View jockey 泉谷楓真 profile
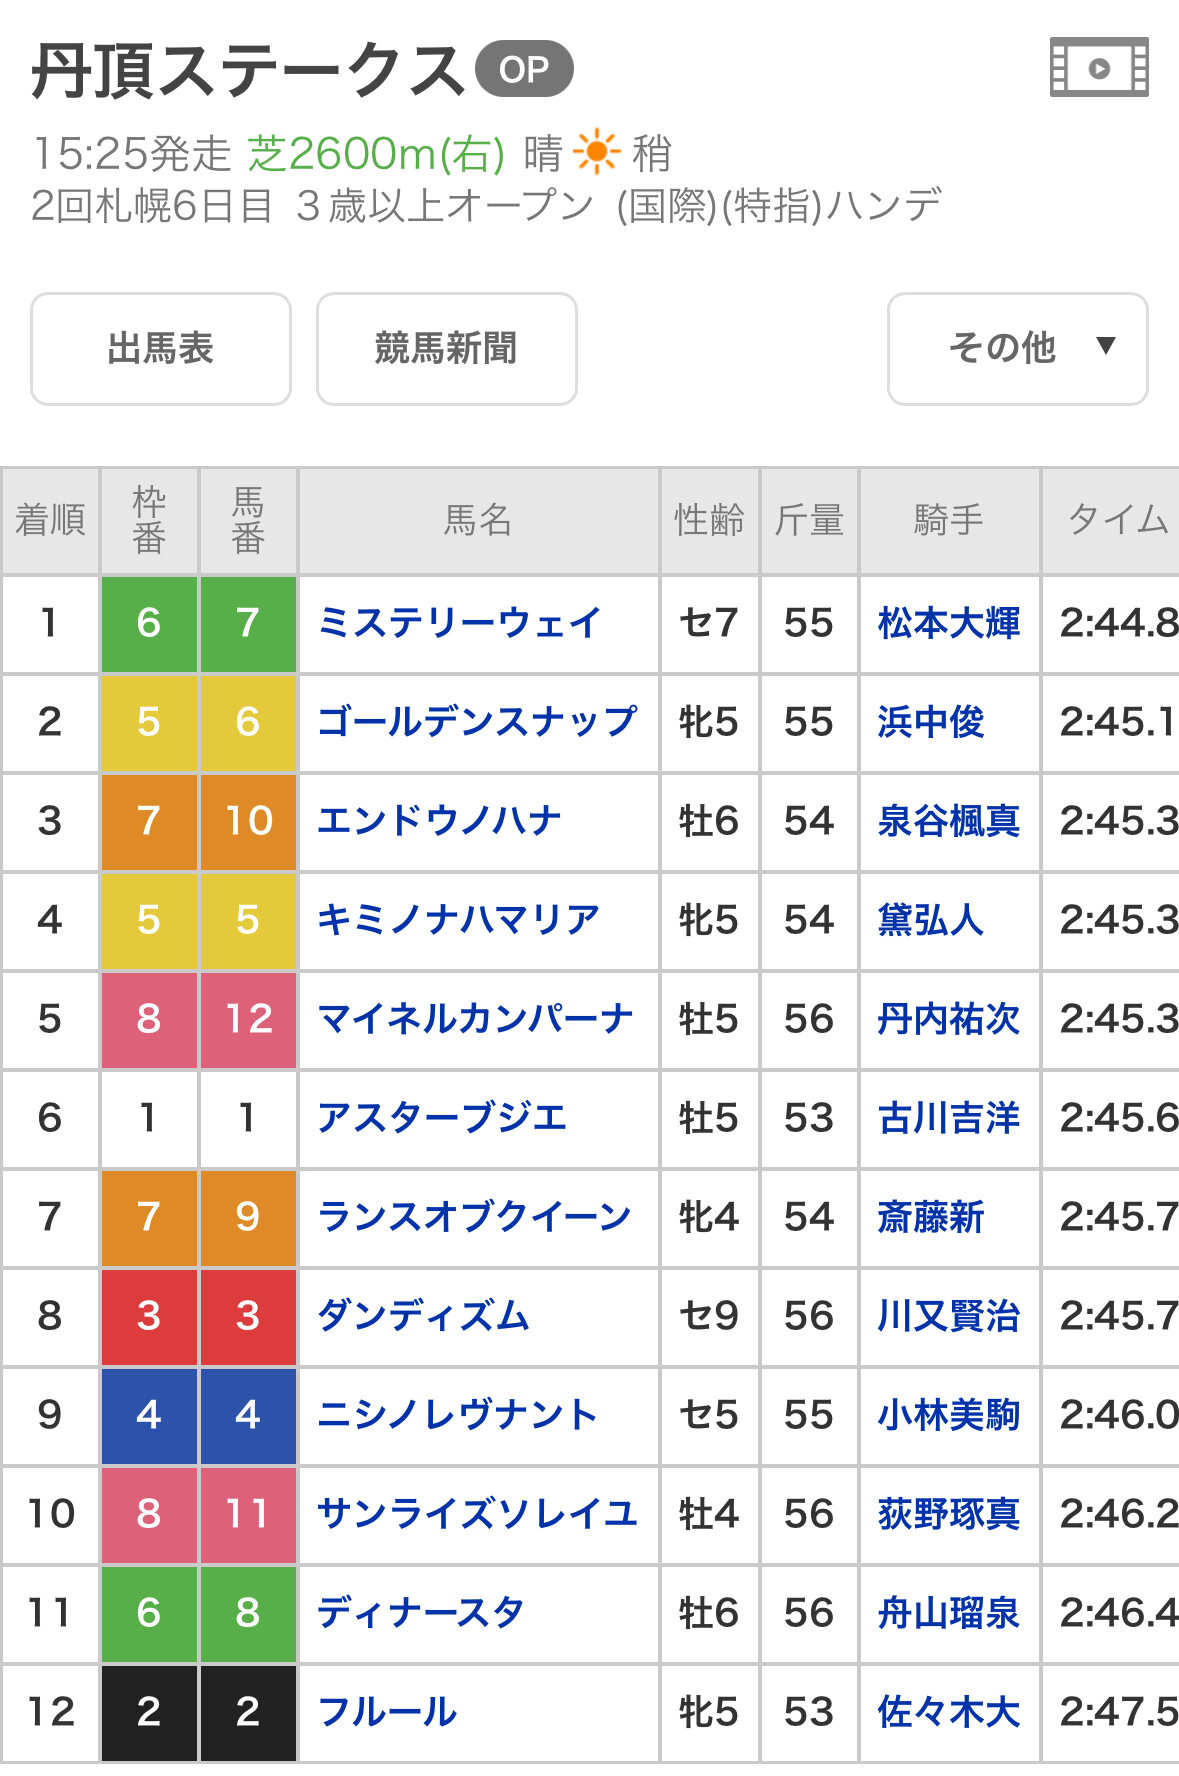The image size is (1179, 1776). point(948,821)
